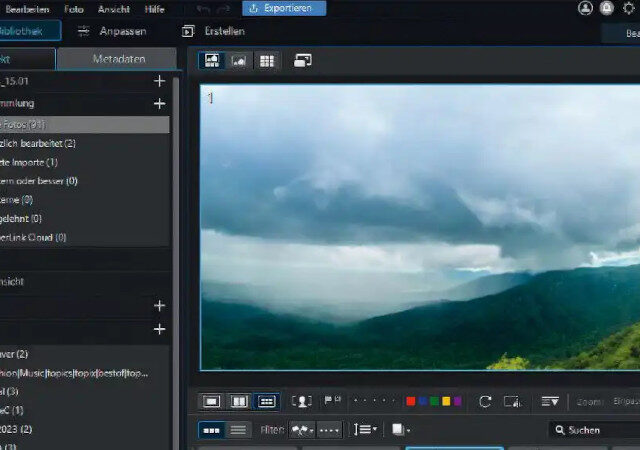Image resolution: width=640 pixels, height=450 pixels.
Task: Open the Metadaten tab
Action: (117, 59)
